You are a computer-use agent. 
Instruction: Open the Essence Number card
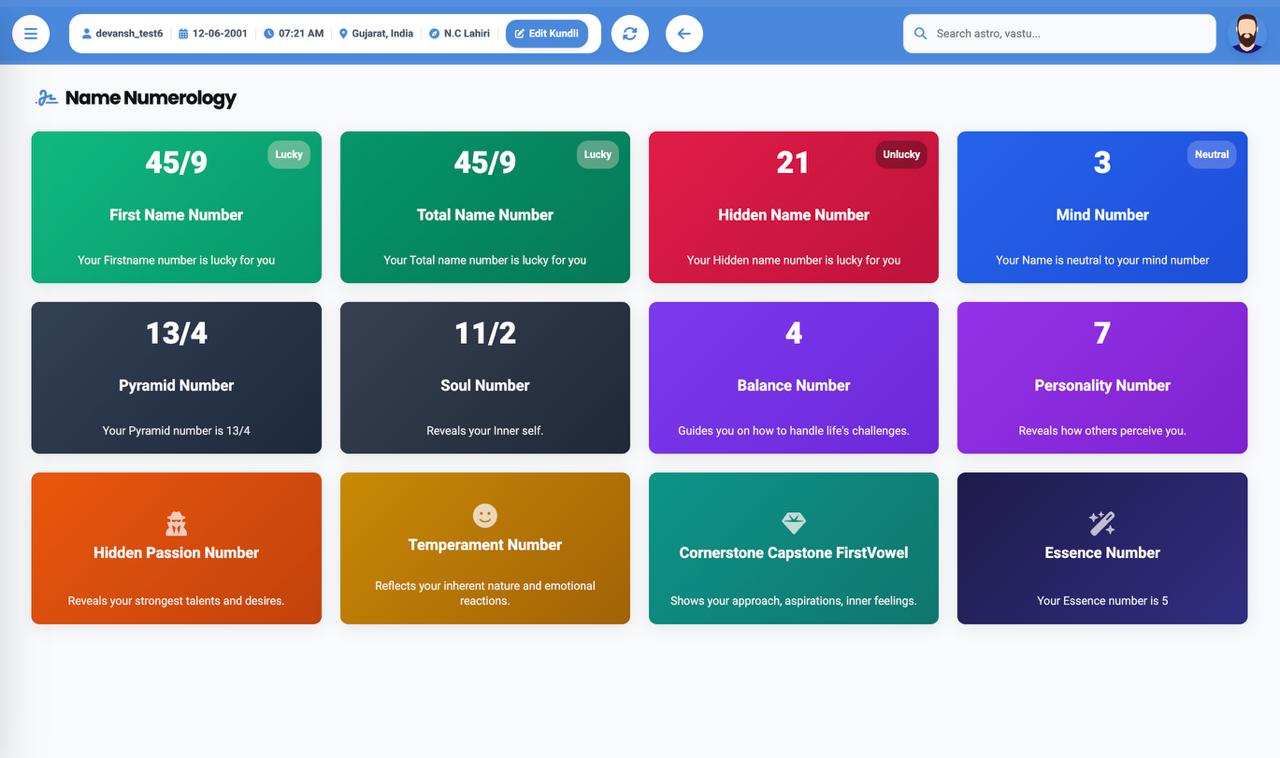(1102, 548)
